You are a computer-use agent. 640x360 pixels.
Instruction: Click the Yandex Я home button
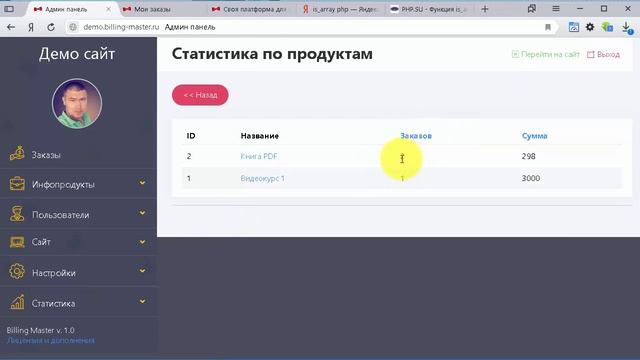click(x=31, y=27)
